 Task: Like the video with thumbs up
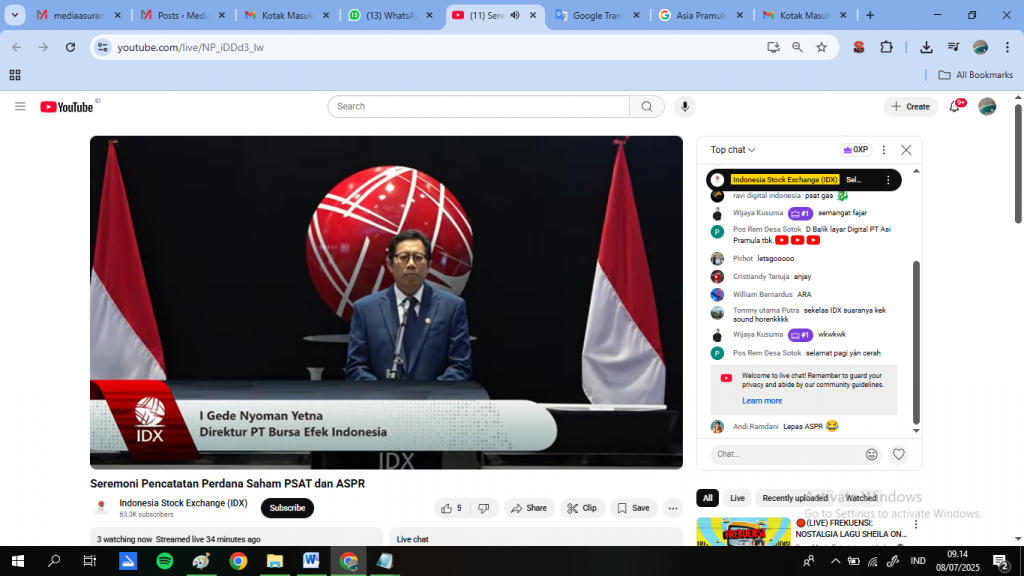point(451,508)
